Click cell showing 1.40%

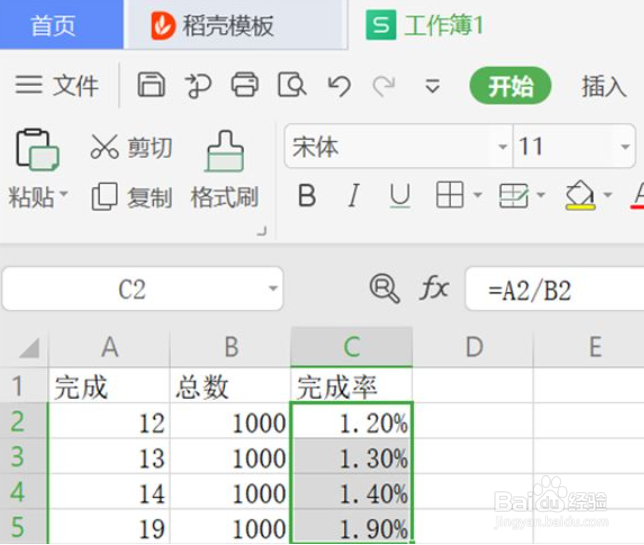click(x=352, y=492)
